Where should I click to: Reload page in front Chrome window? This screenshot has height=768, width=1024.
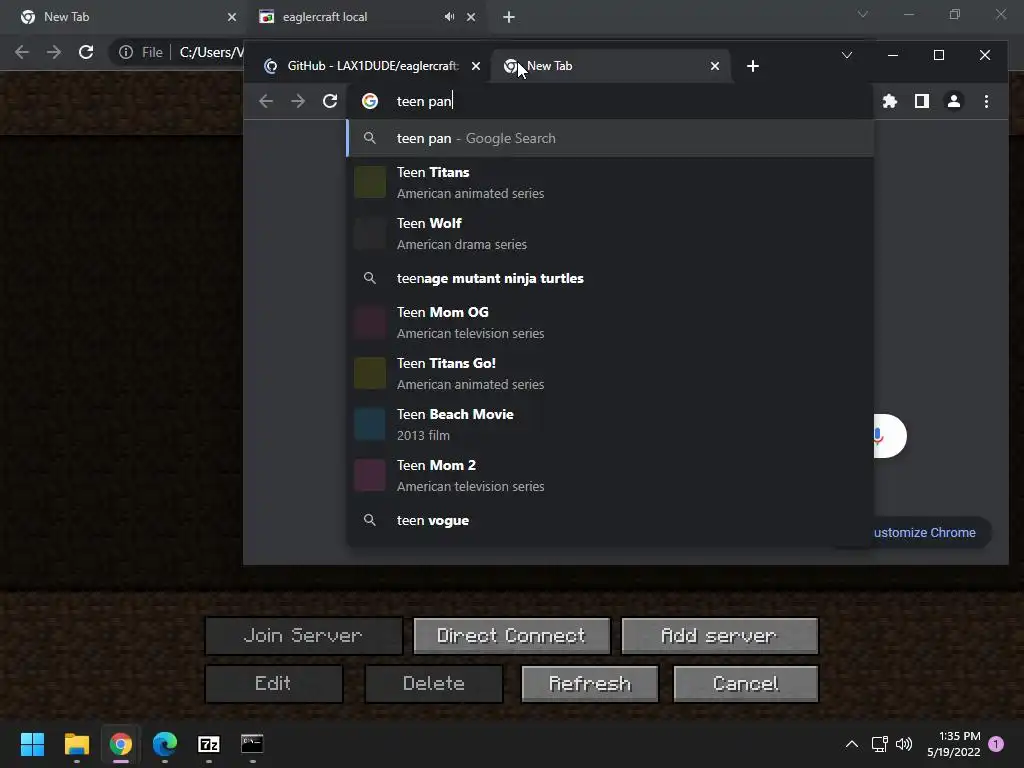tap(330, 101)
